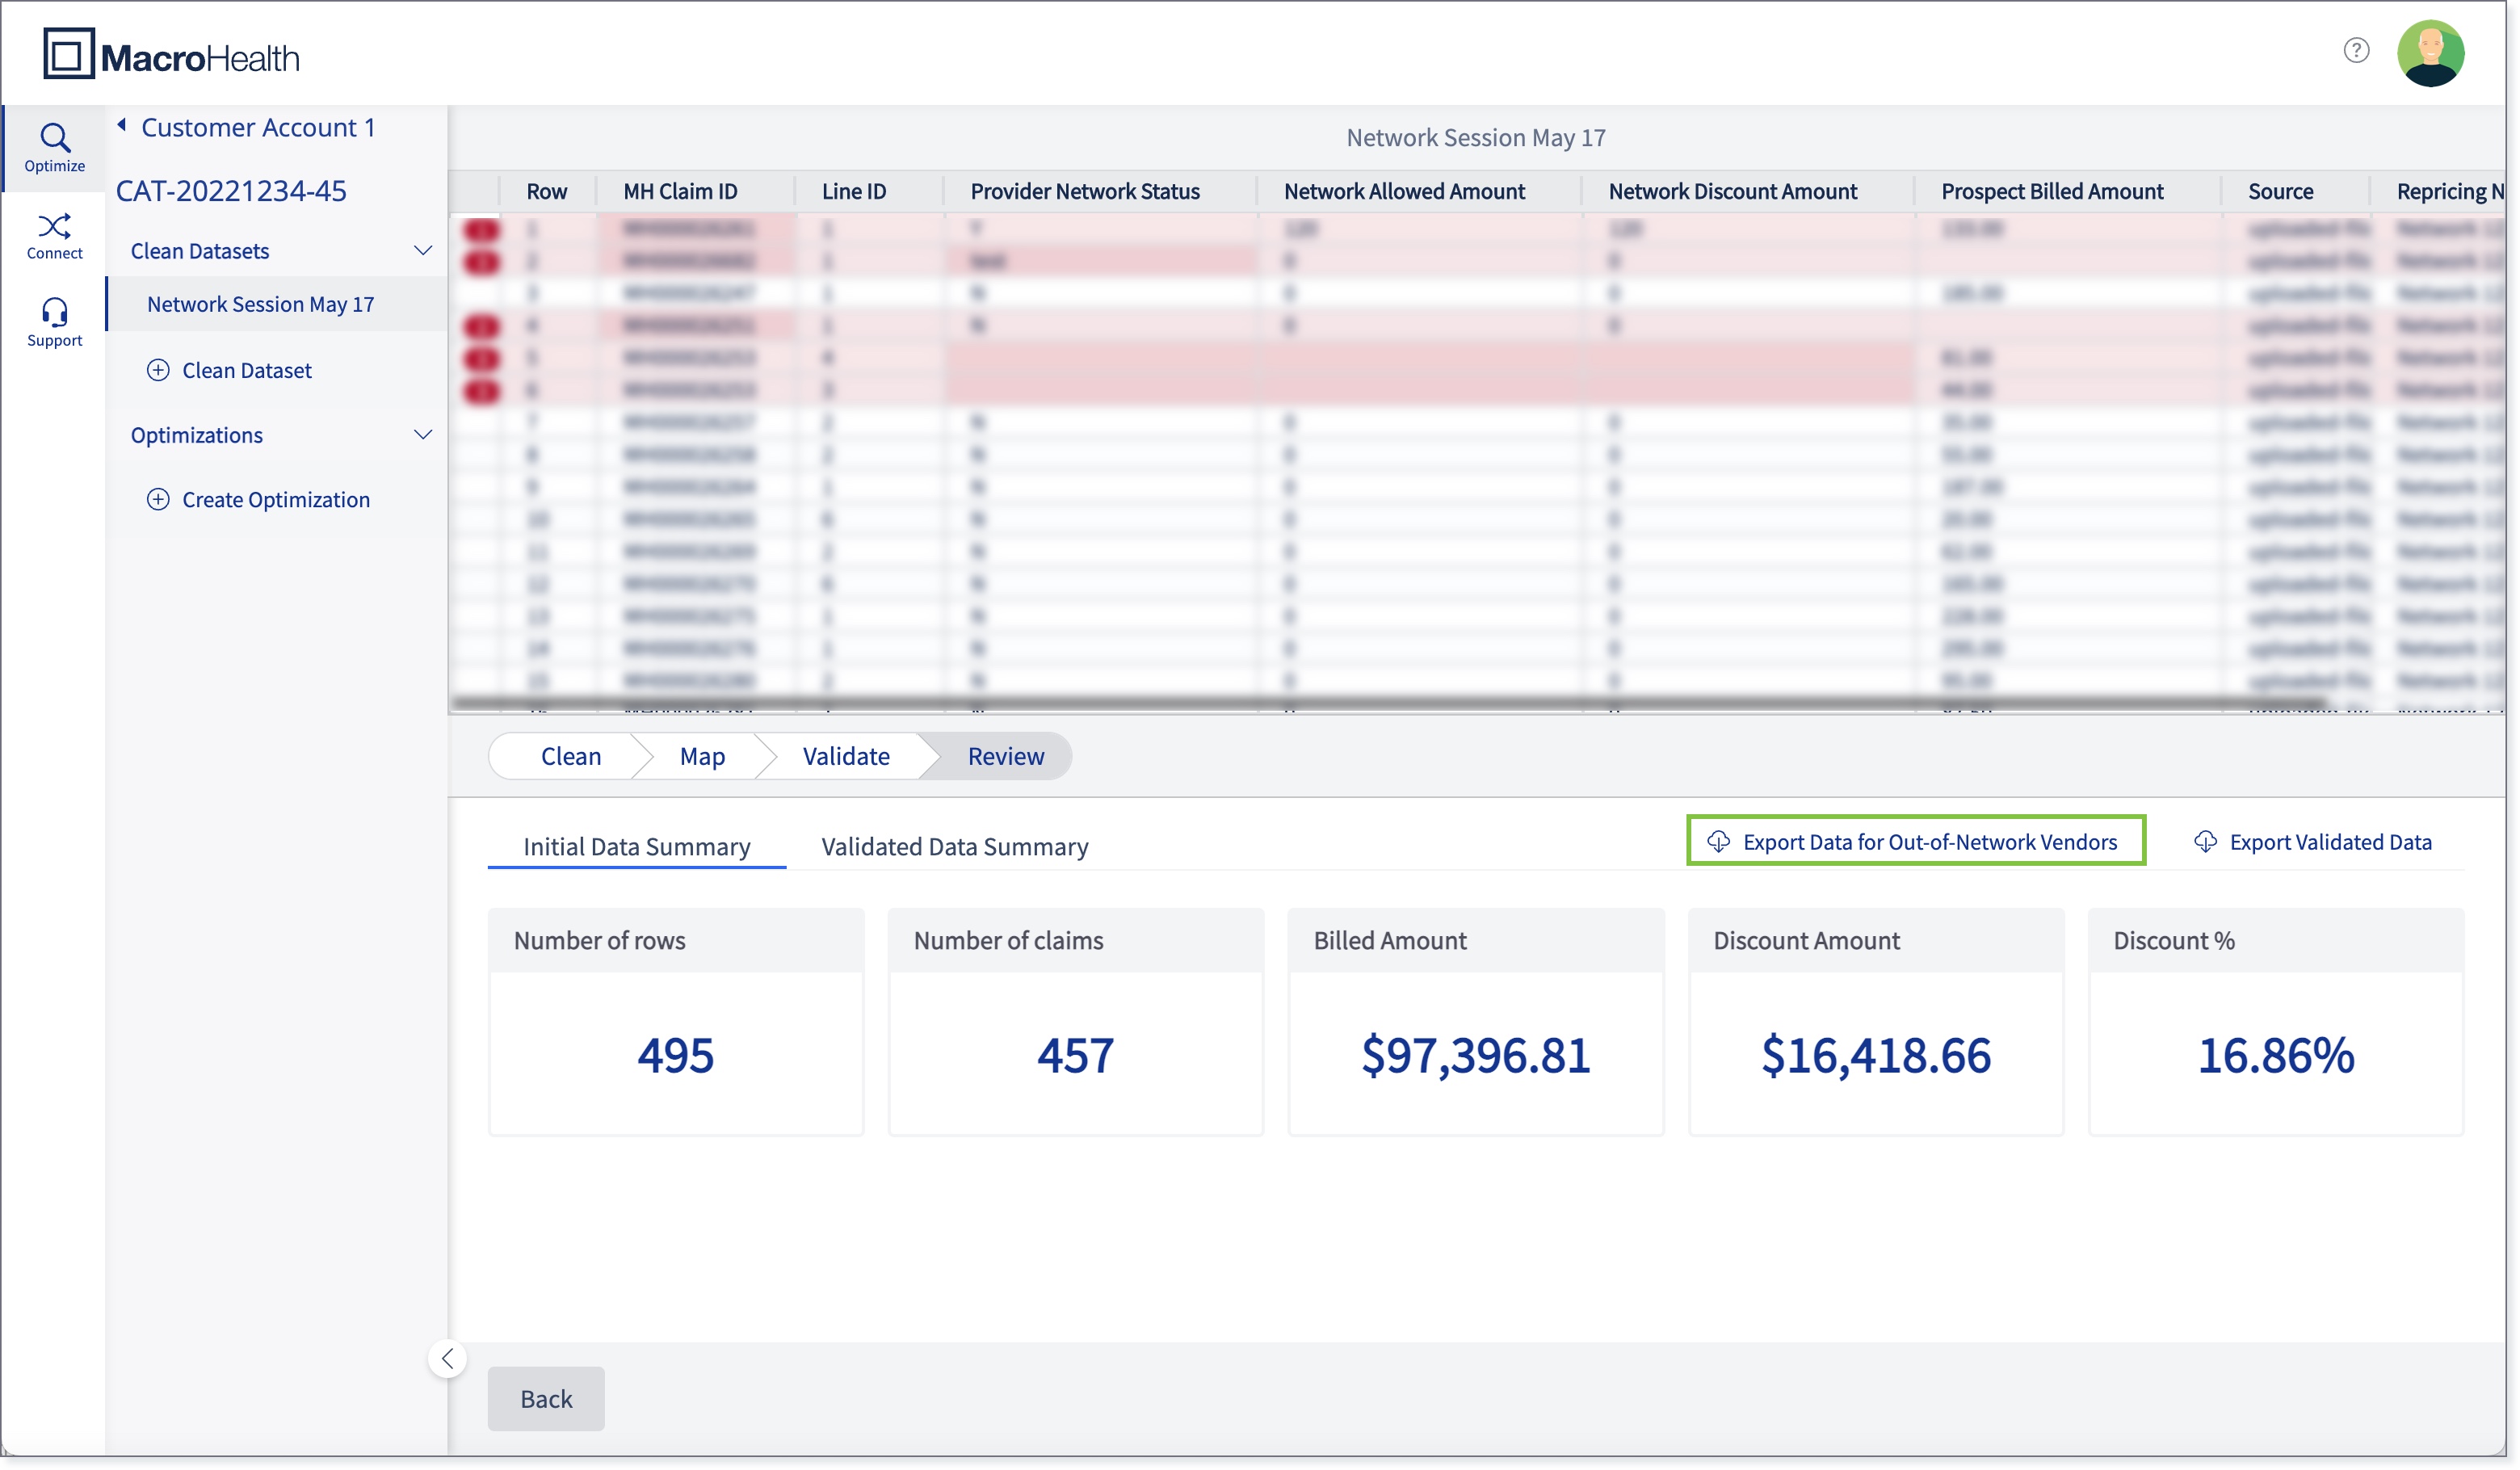Collapse the Optimizations section chevron
This screenshot has width=2520, height=1470.
pos(423,434)
